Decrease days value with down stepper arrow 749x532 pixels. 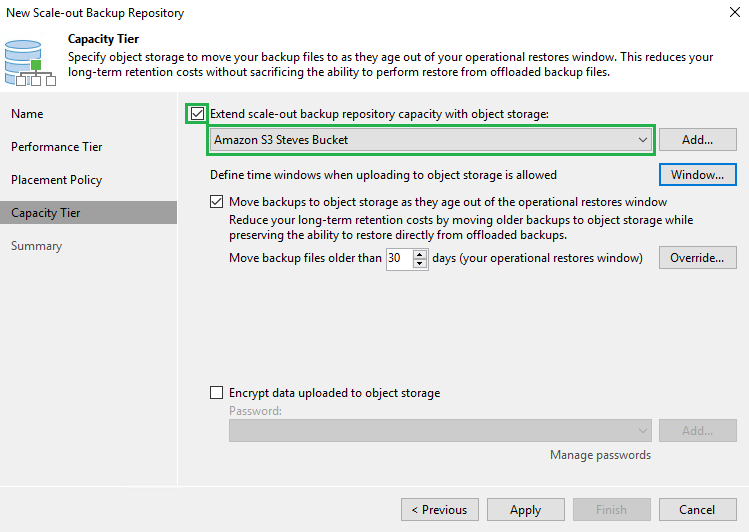pos(420,263)
